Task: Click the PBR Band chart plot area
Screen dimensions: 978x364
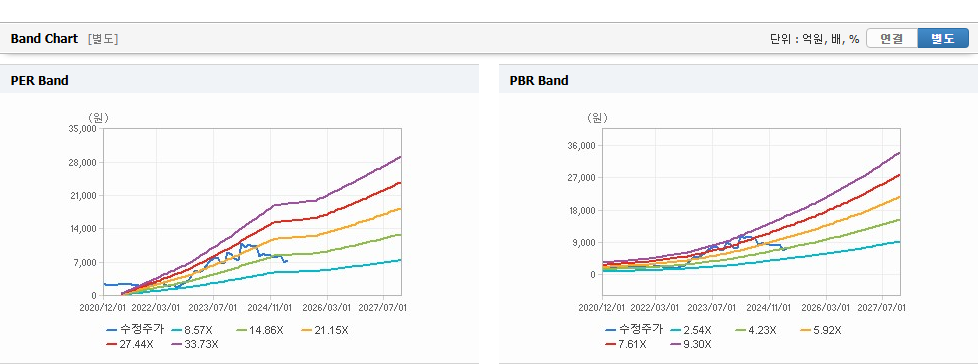Action: coord(752,212)
